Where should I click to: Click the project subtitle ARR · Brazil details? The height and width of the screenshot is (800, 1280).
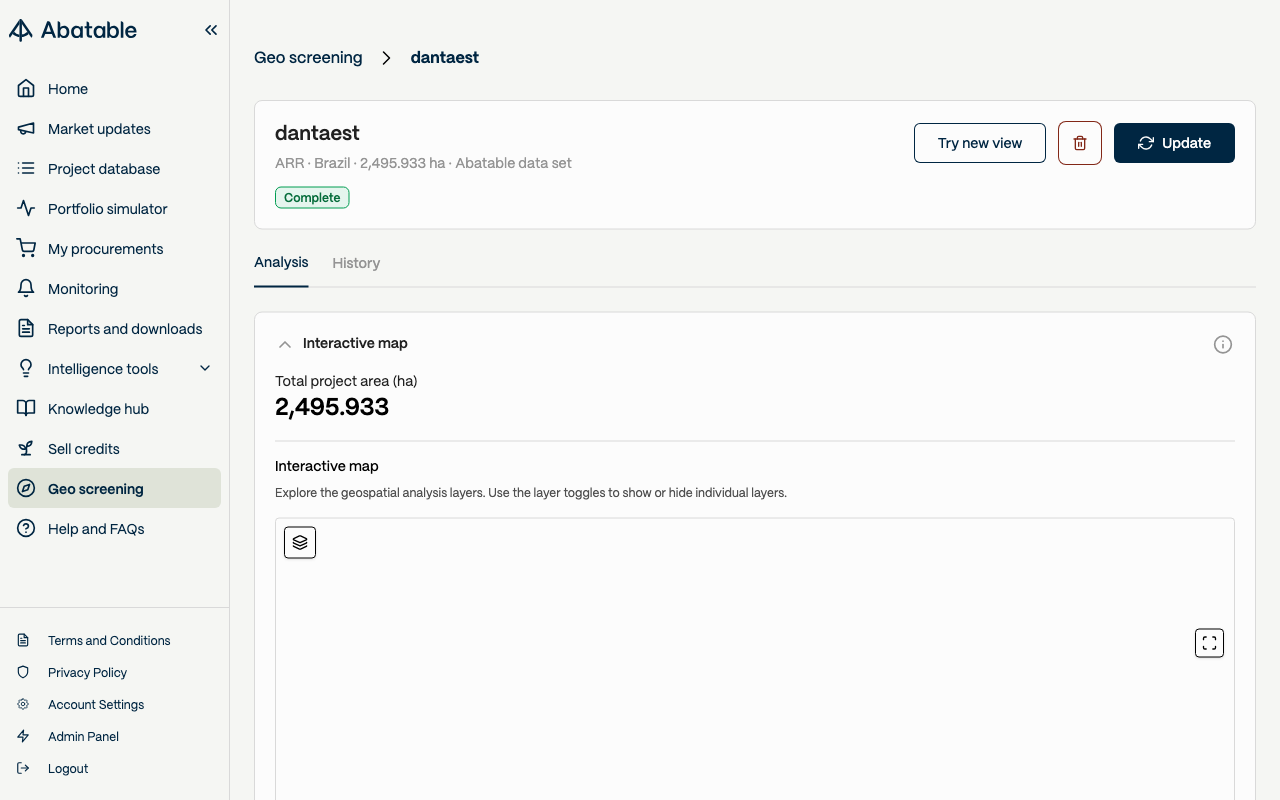[423, 163]
